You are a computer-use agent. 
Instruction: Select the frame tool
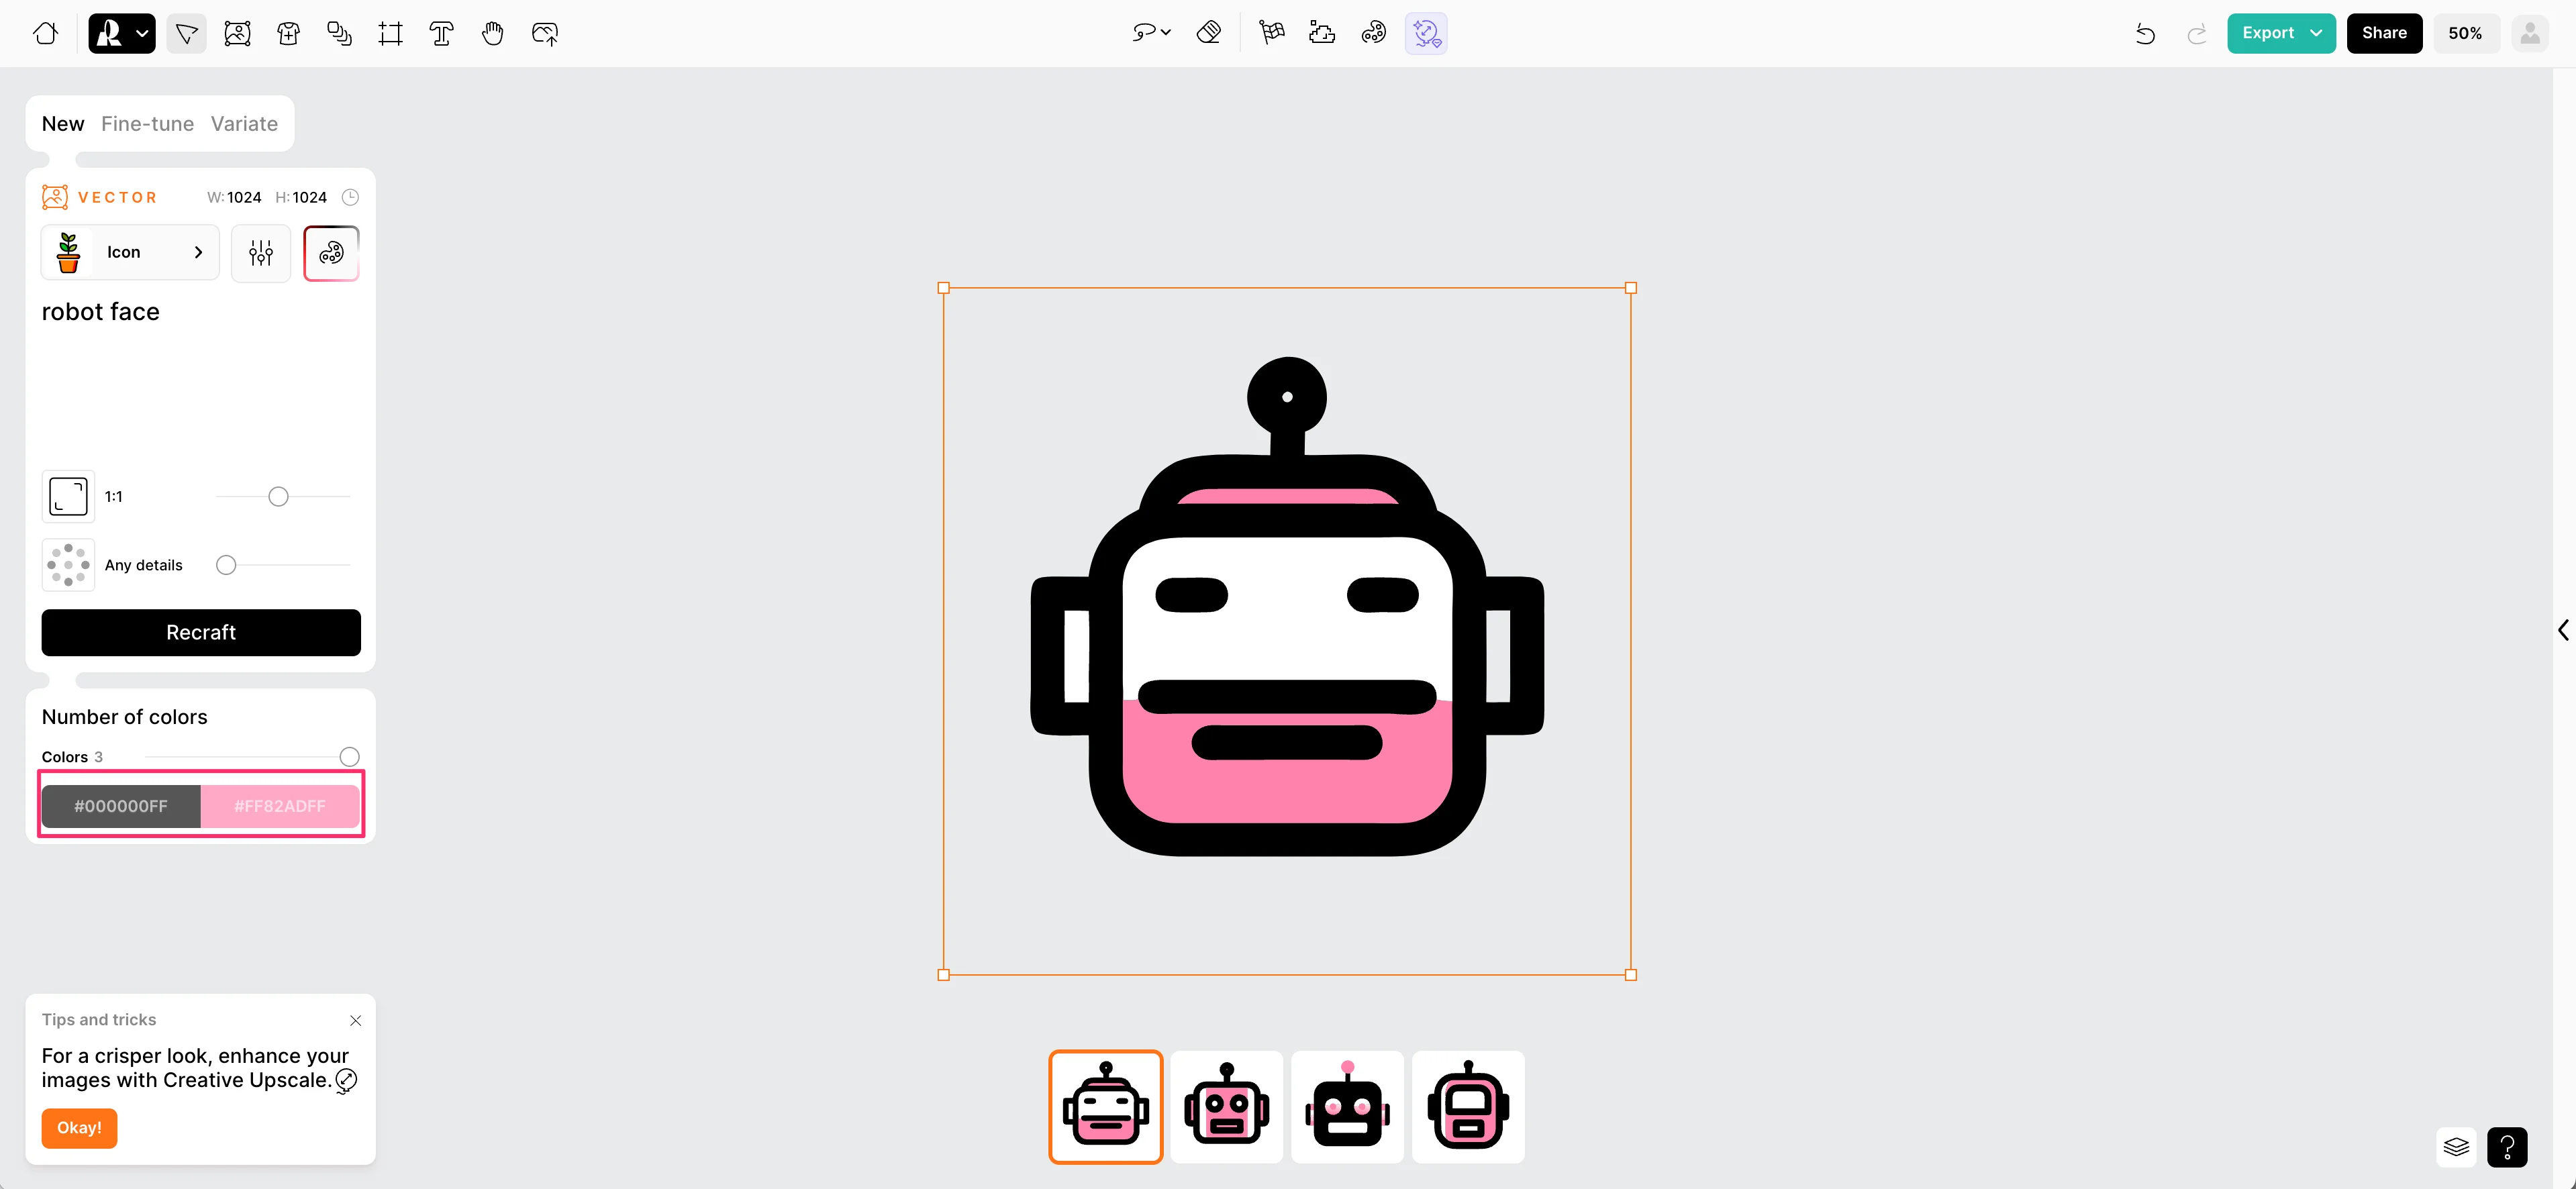(390, 34)
